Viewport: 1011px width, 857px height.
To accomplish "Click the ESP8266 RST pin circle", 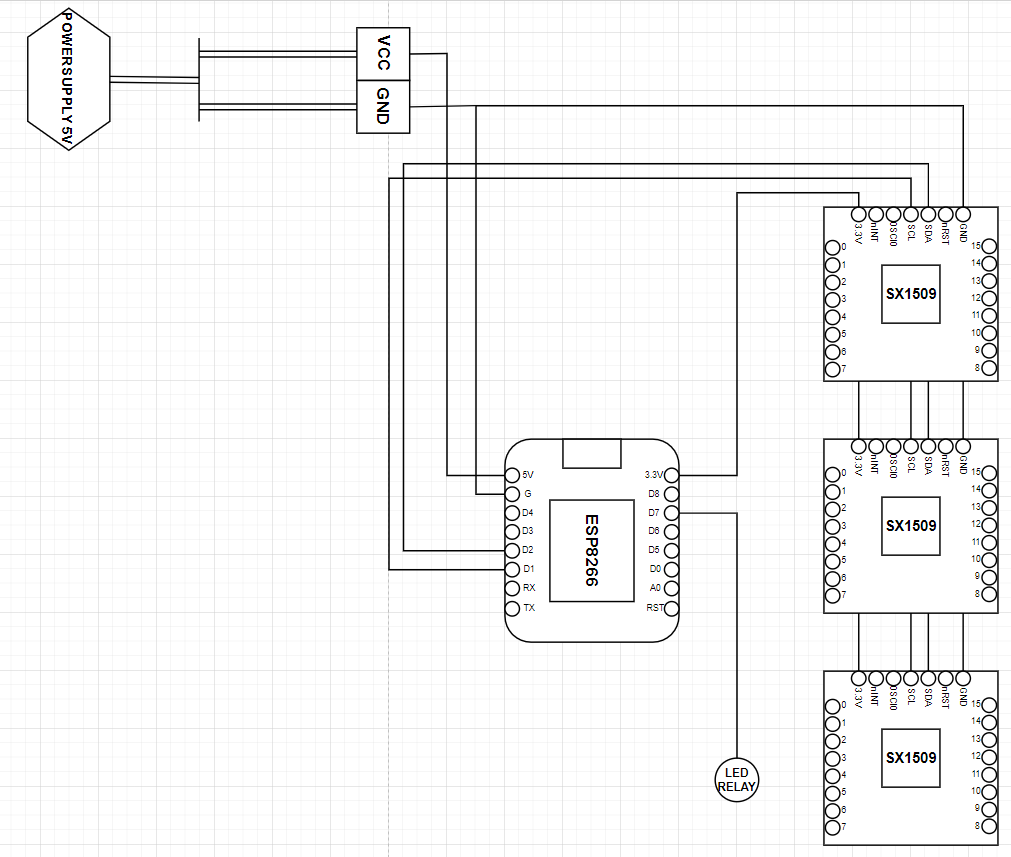I will pos(671,608).
